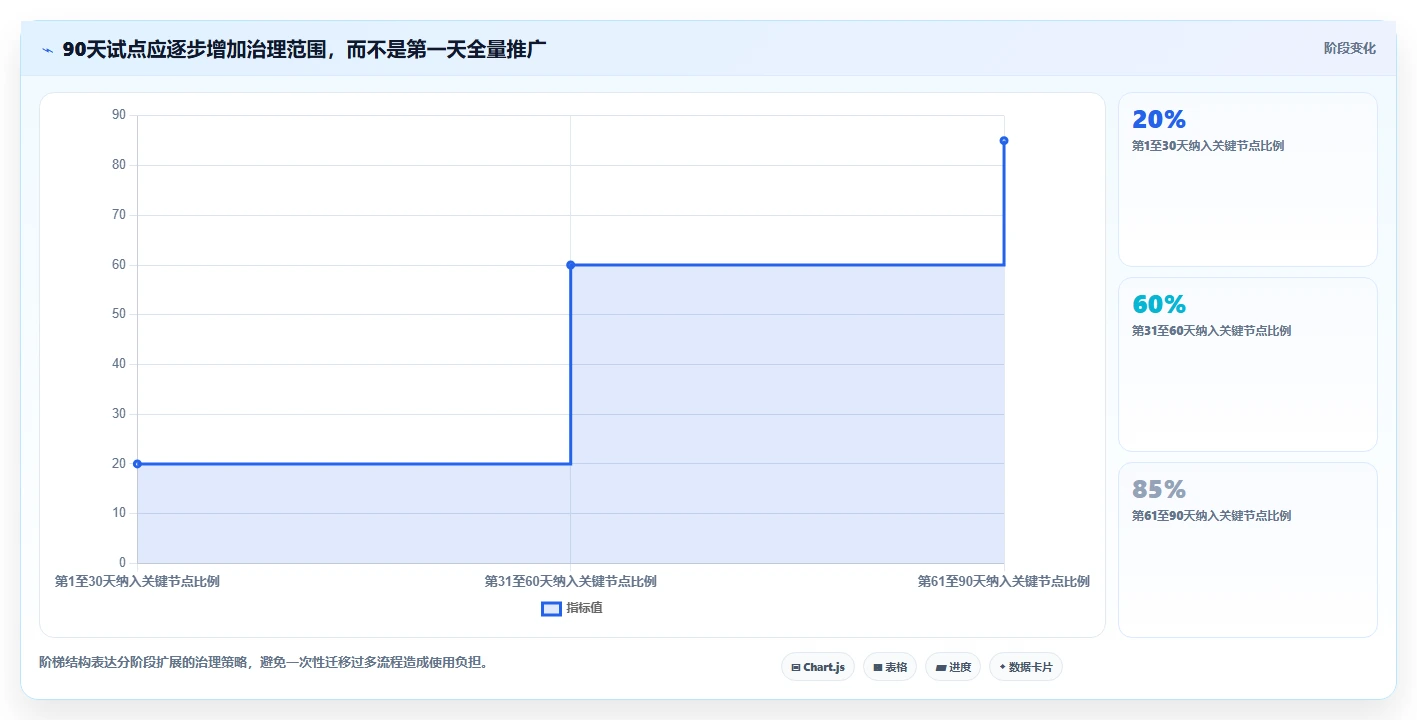Click the Chart.js tag chip
Screen dimensions: 1417x720
(817, 667)
